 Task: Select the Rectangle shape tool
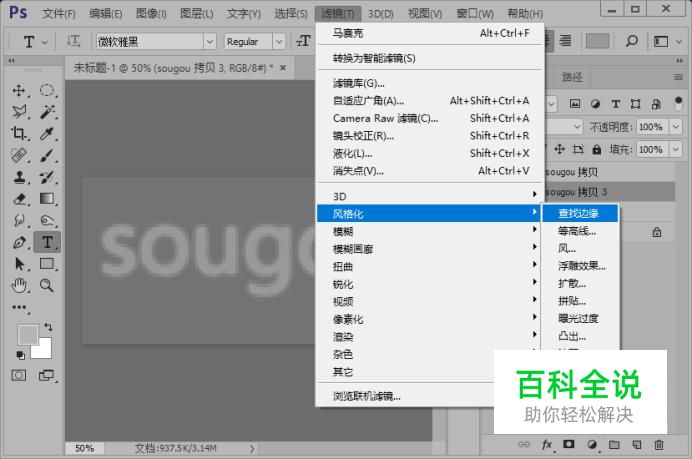[47, 264]
